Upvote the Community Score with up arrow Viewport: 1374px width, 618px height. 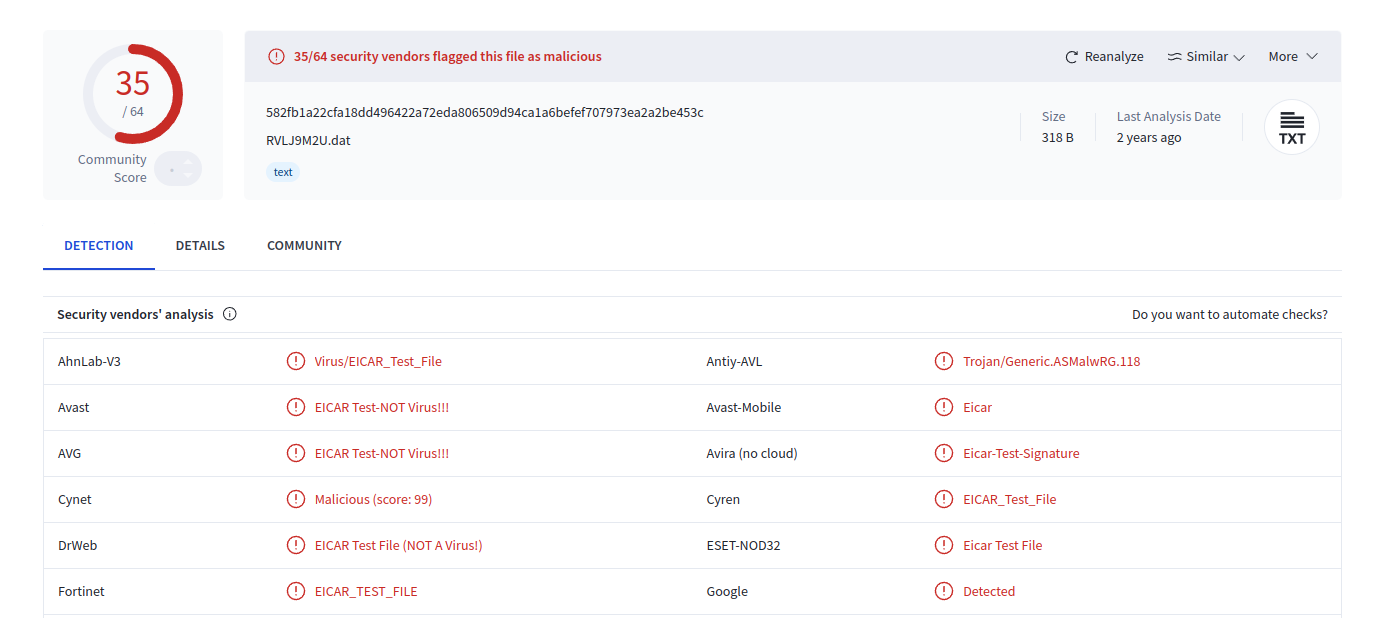tap(187, 162)
